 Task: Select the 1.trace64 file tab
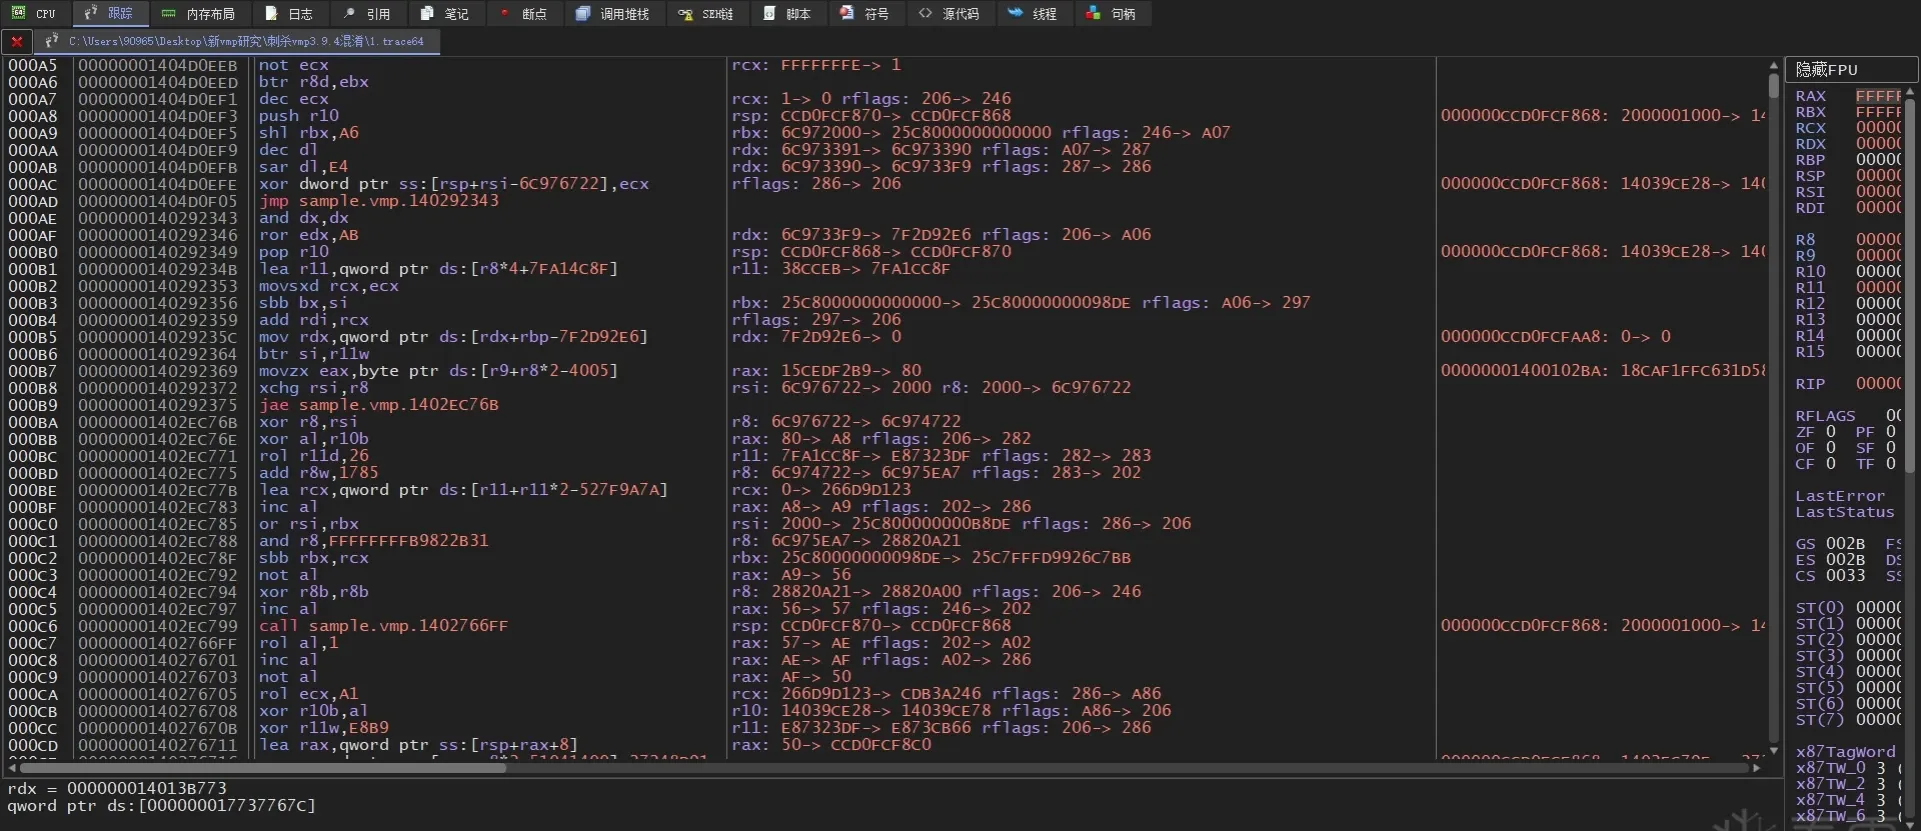coord(236,42)
